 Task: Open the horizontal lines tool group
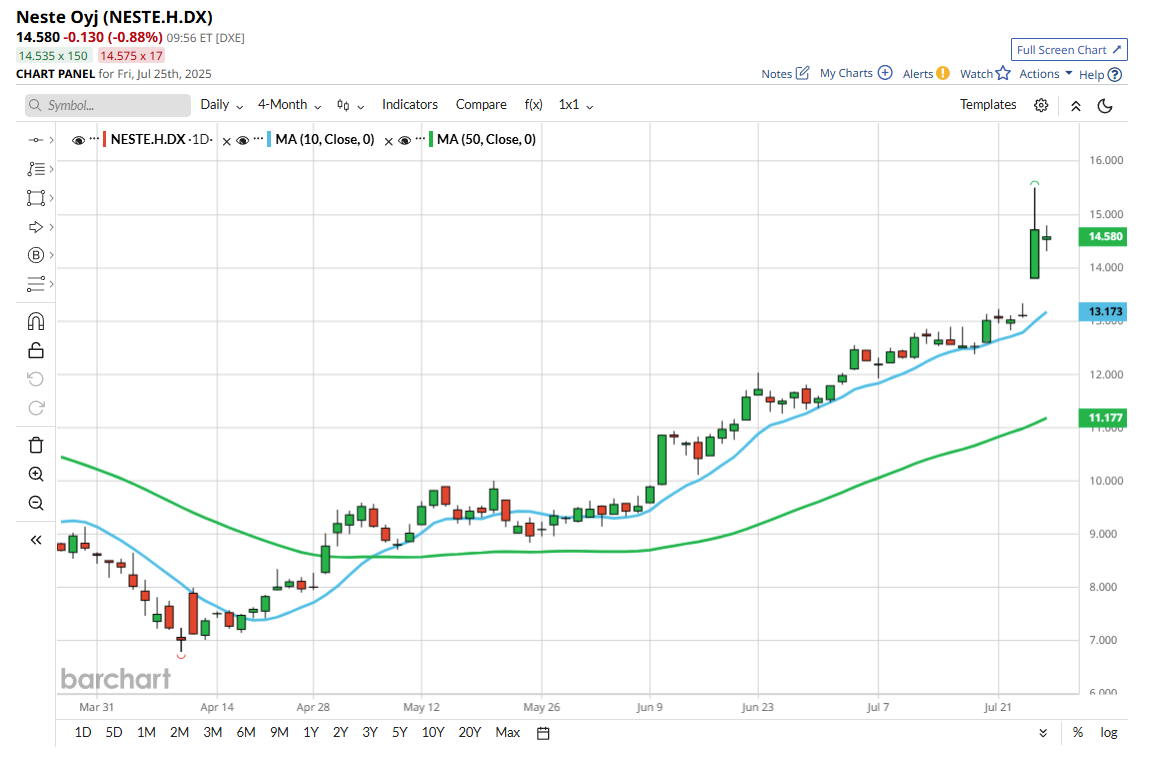(35, 284)
